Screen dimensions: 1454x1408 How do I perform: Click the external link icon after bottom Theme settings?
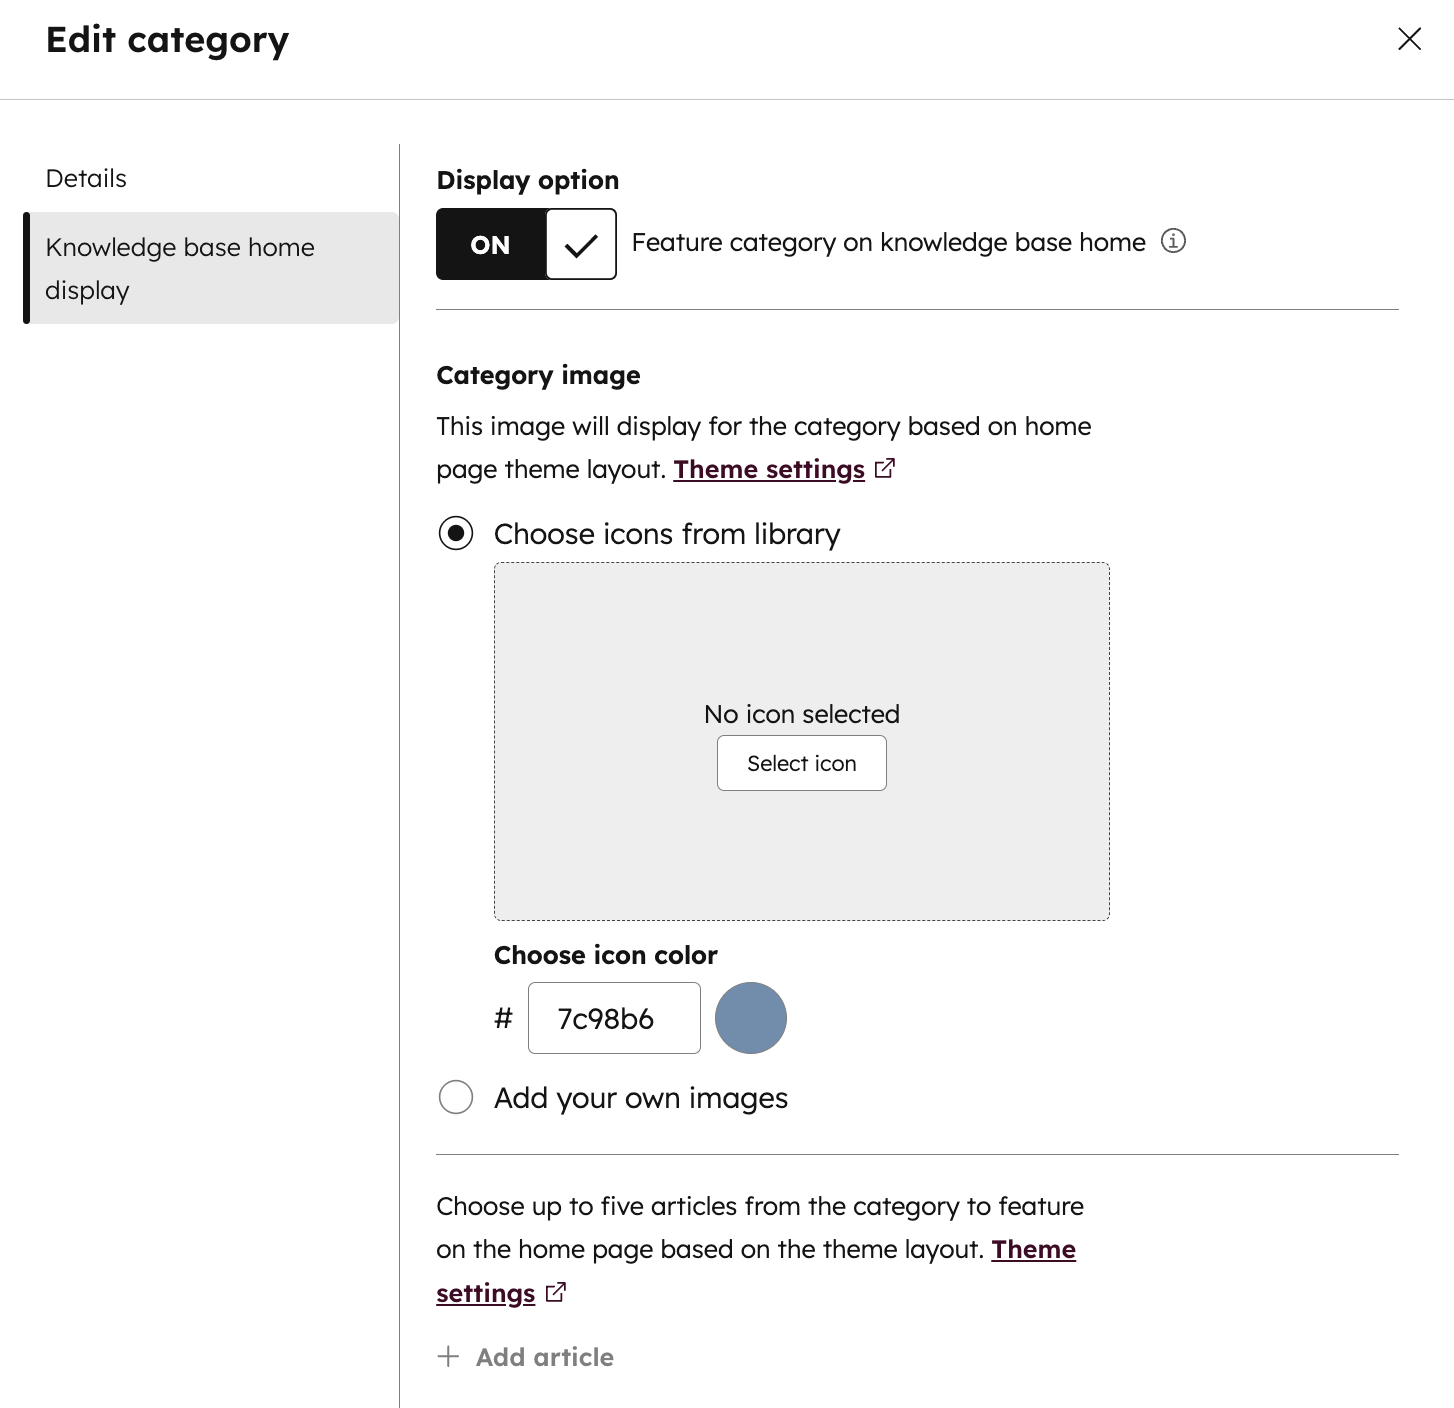pyautogui.click(x=556, y=1292)
